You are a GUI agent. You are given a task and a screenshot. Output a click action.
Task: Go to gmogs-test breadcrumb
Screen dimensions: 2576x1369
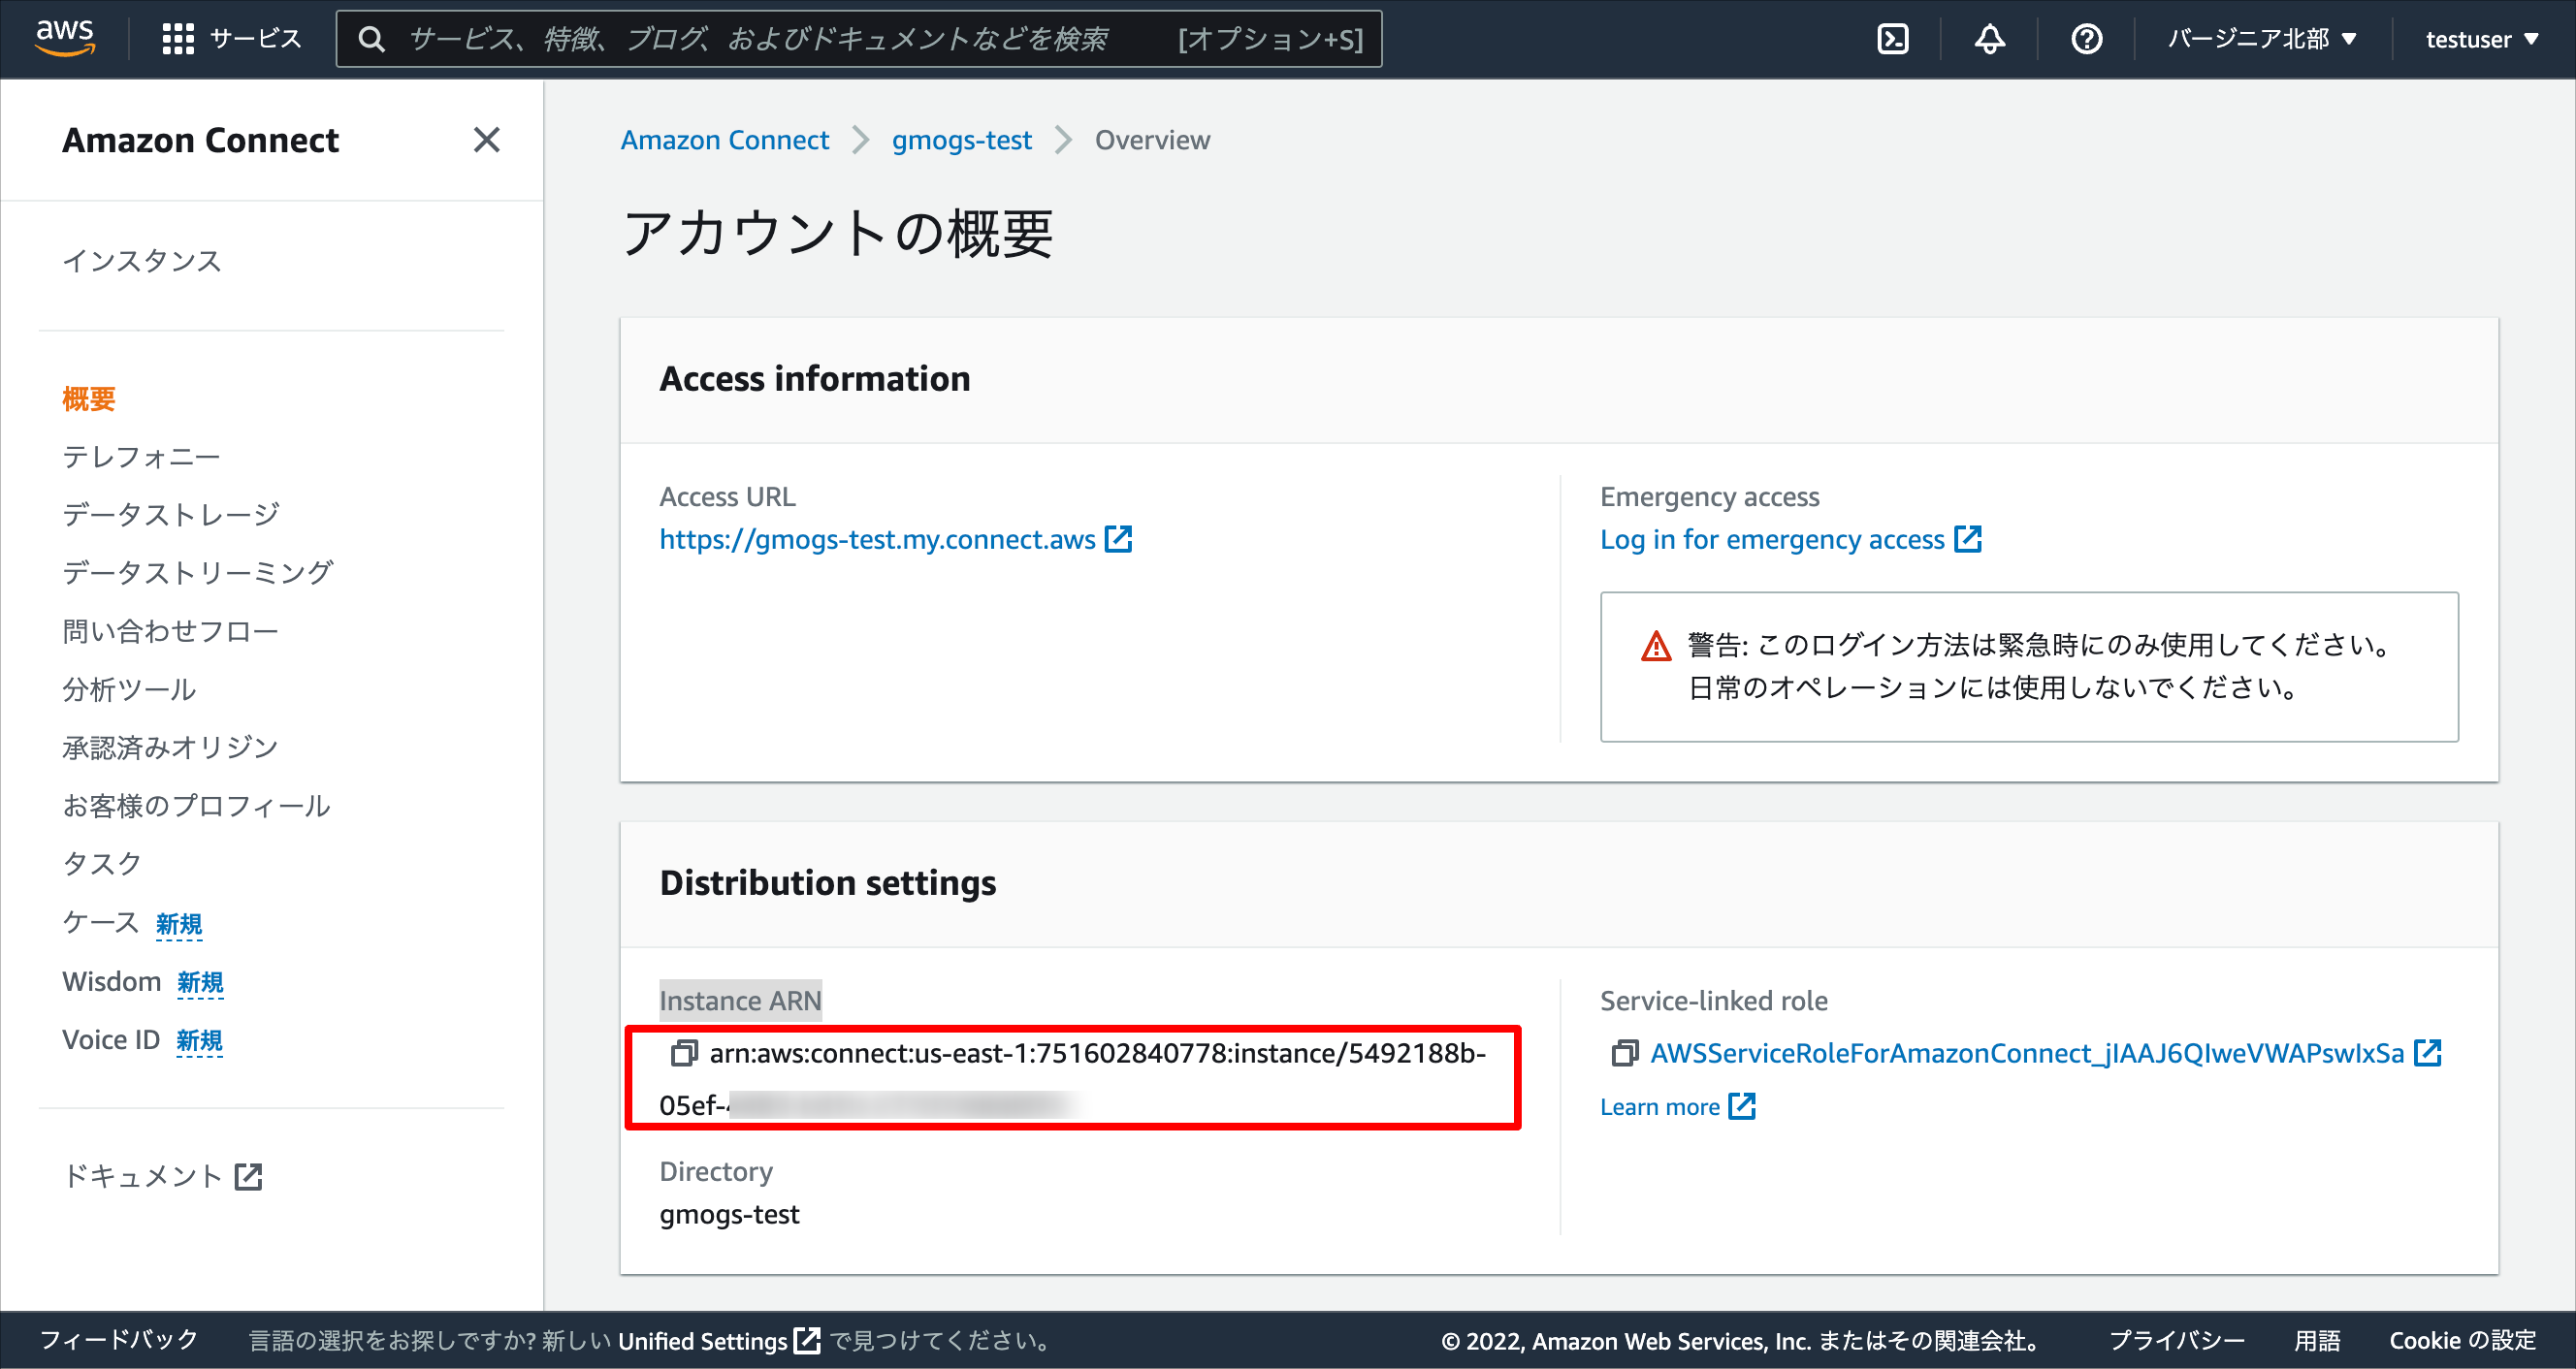tap(962, 140)
